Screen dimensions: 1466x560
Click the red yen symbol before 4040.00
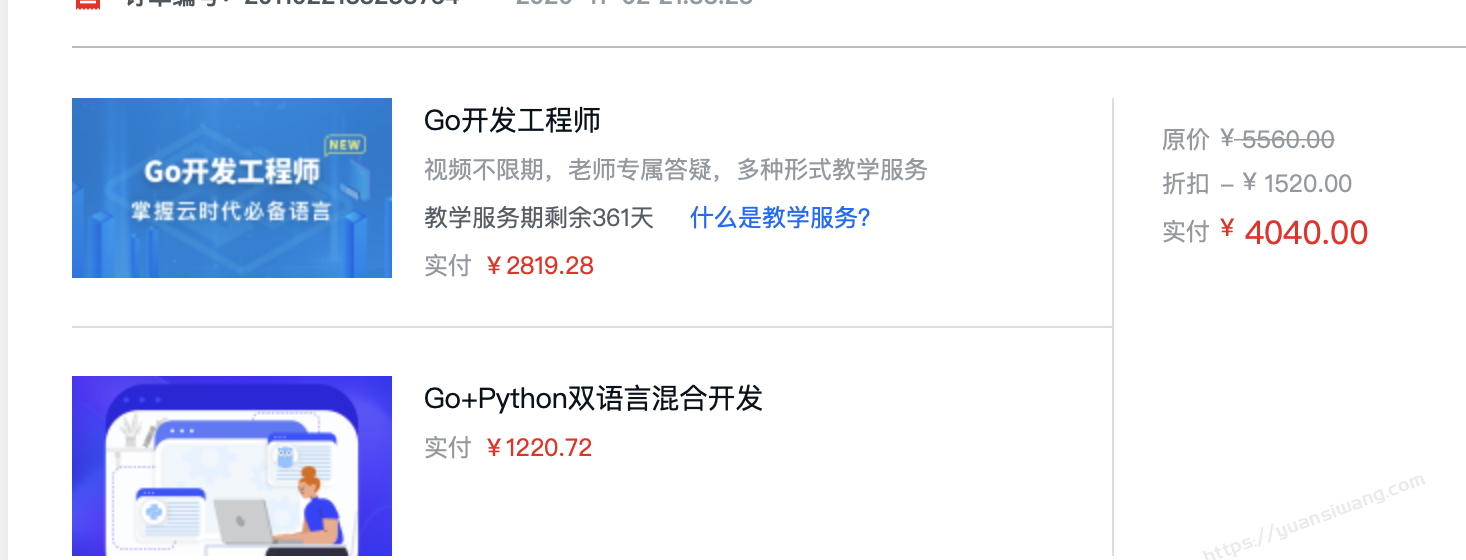pos(1228,229)
